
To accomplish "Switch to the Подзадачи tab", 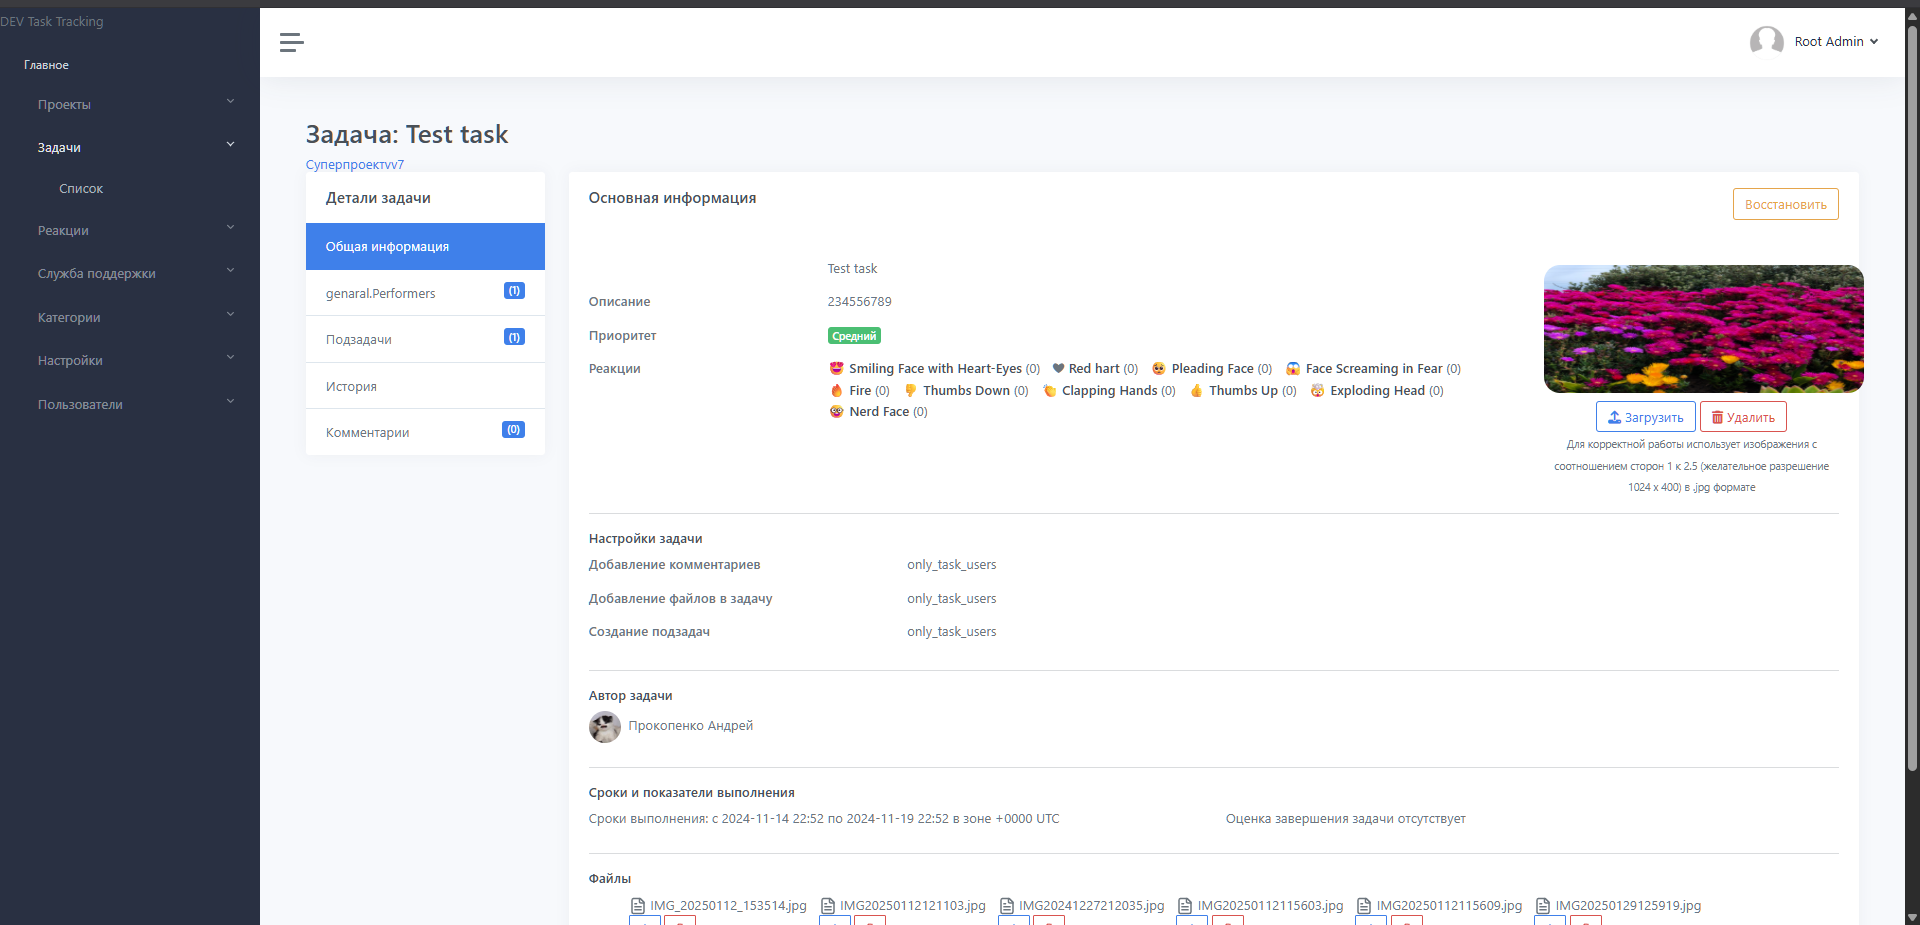I will [x=425, y=339].
